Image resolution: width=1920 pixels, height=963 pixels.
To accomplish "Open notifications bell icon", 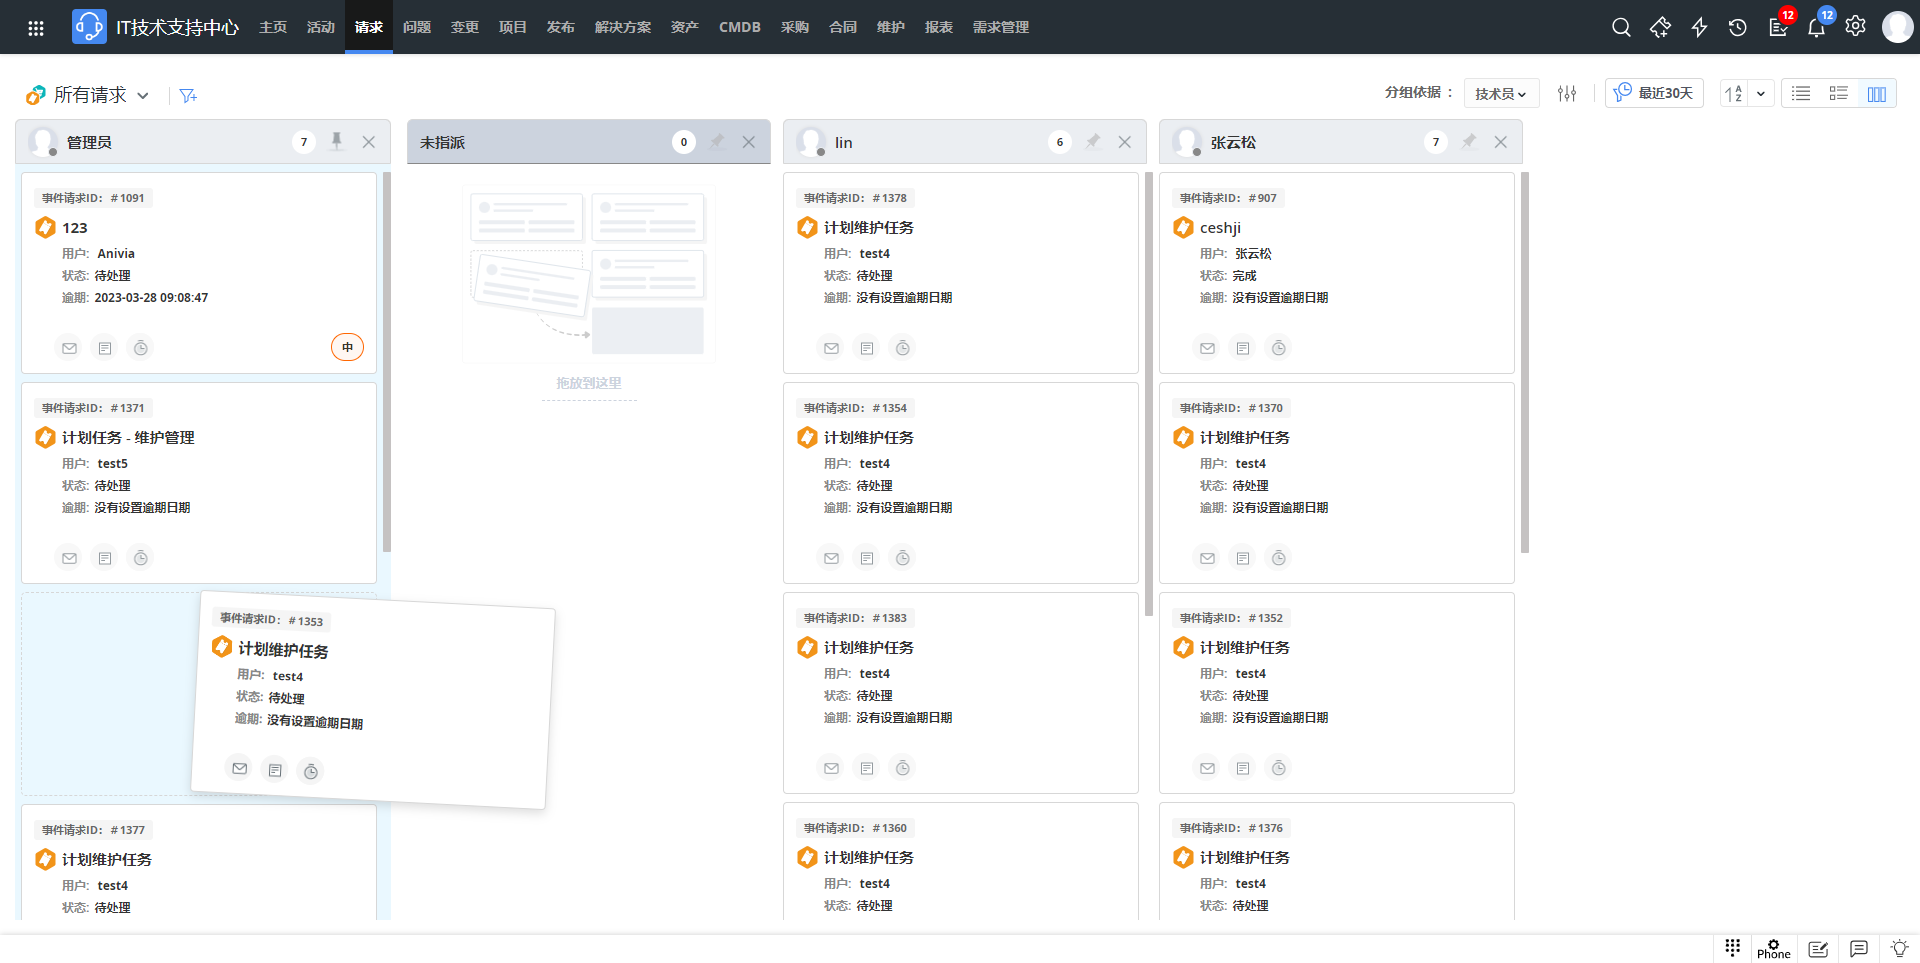I will (1816, 27).
